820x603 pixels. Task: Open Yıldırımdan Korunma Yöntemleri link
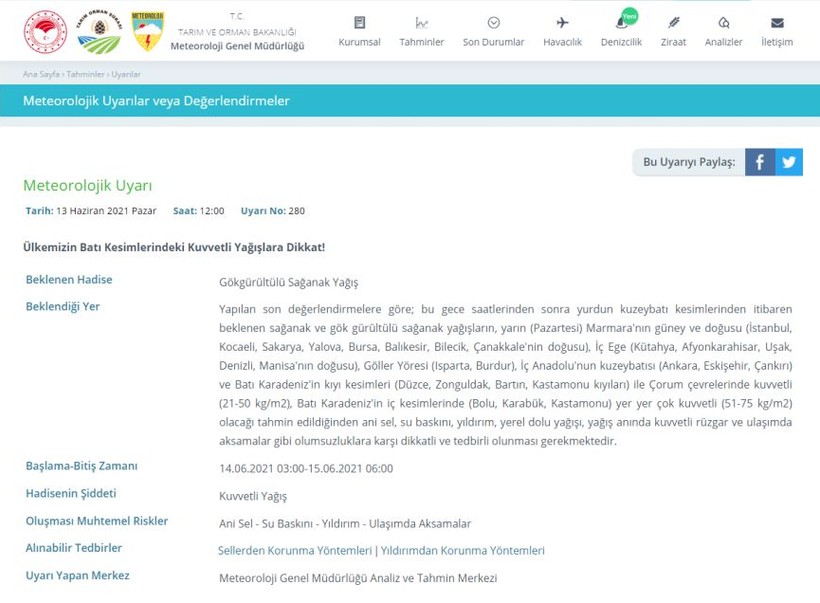pos(462,551)
